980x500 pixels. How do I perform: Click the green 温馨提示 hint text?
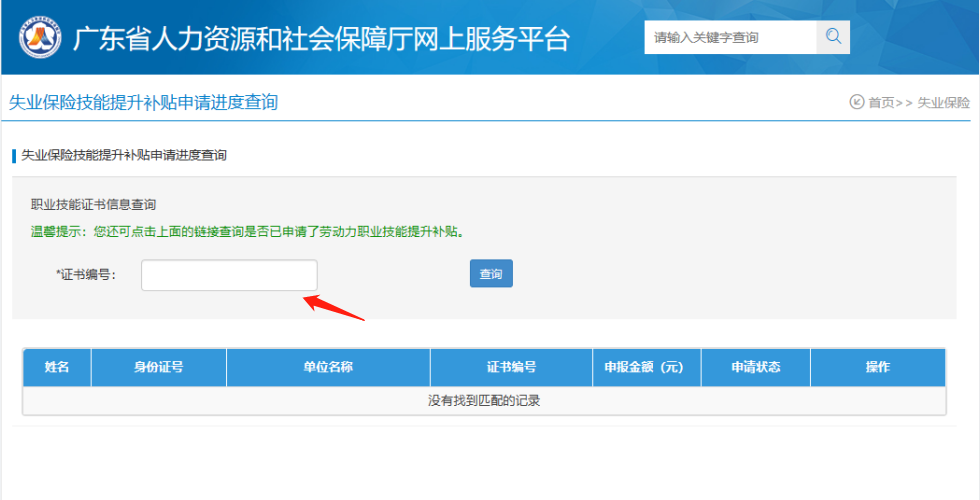click(248, 231)
